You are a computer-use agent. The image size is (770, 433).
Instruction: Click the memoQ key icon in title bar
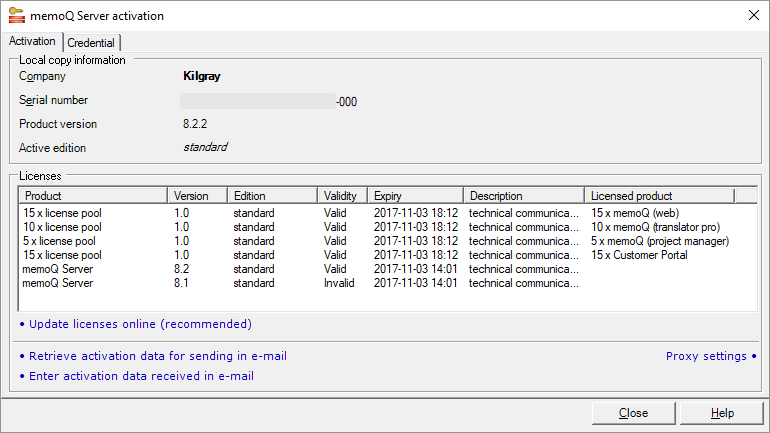coord(18,16)
